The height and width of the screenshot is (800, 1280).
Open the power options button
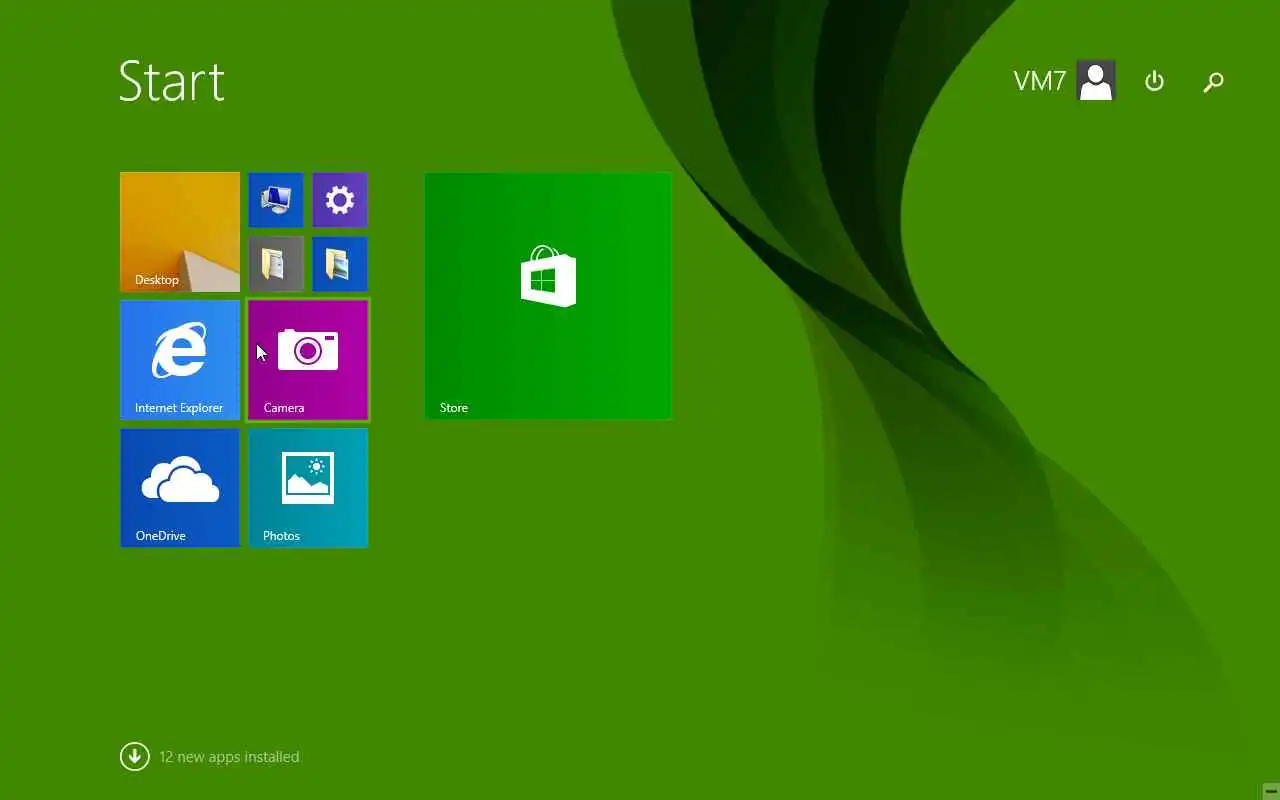pos(1154,81)
